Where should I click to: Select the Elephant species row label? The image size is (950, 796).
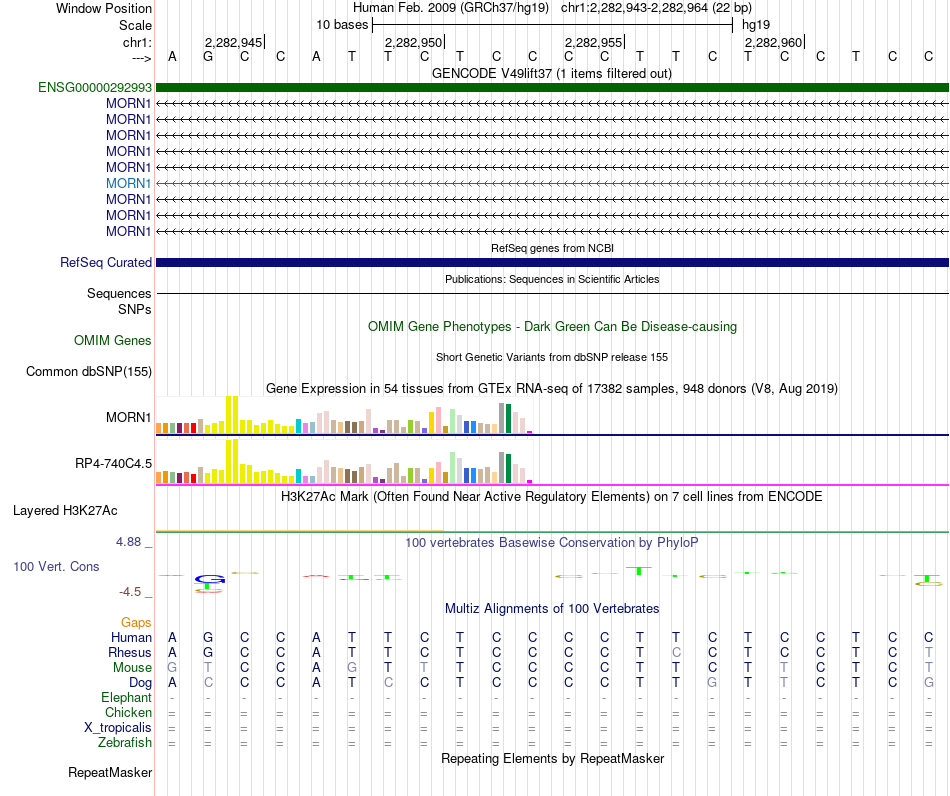coord(127,697)
